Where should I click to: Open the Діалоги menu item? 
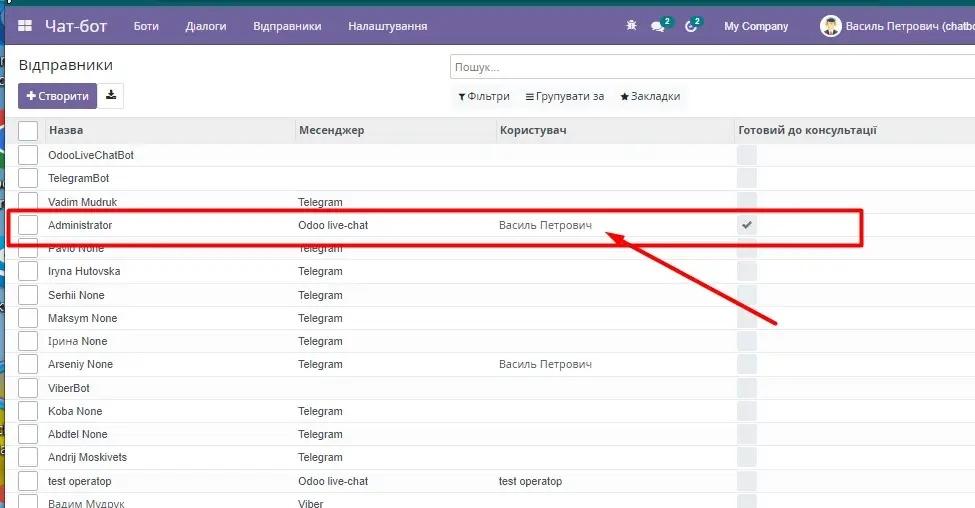[205, 26]
